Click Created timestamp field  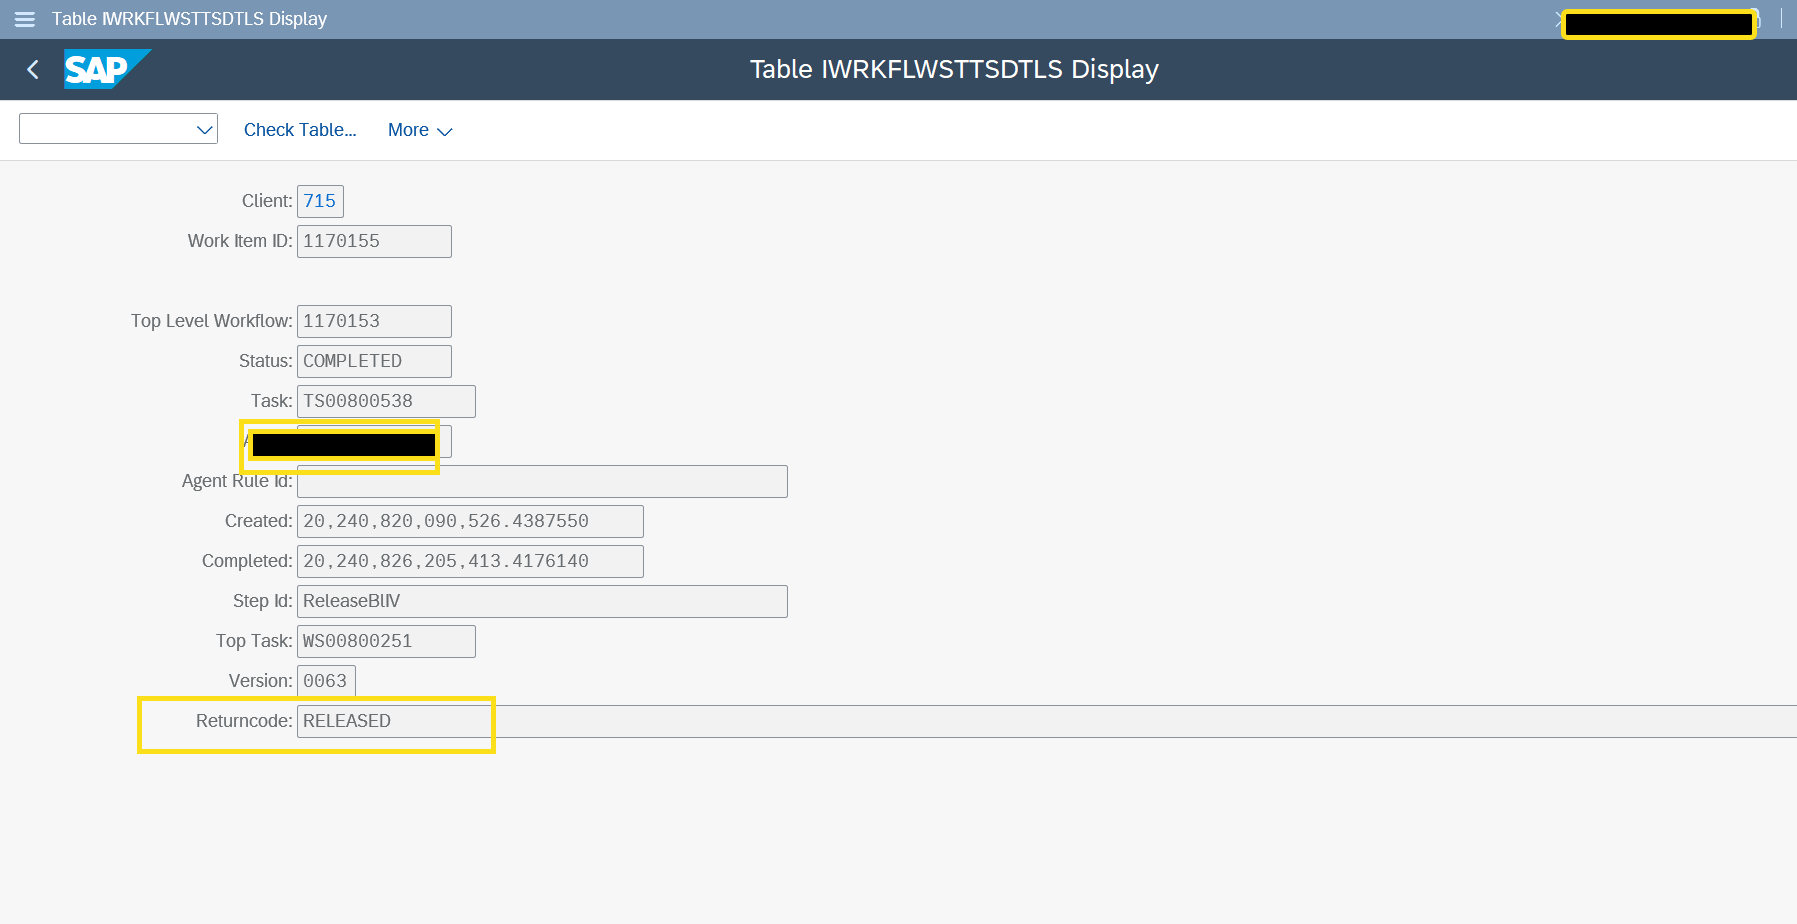pos(470,521)
